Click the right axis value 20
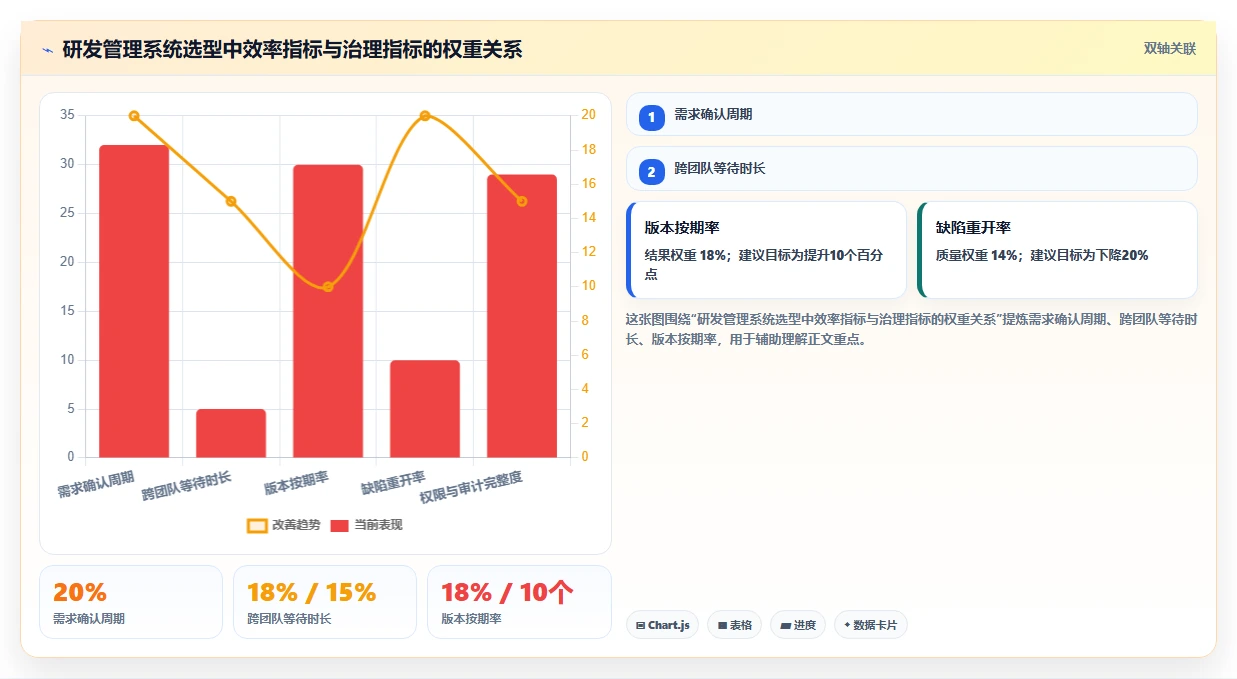 (588, 115)
